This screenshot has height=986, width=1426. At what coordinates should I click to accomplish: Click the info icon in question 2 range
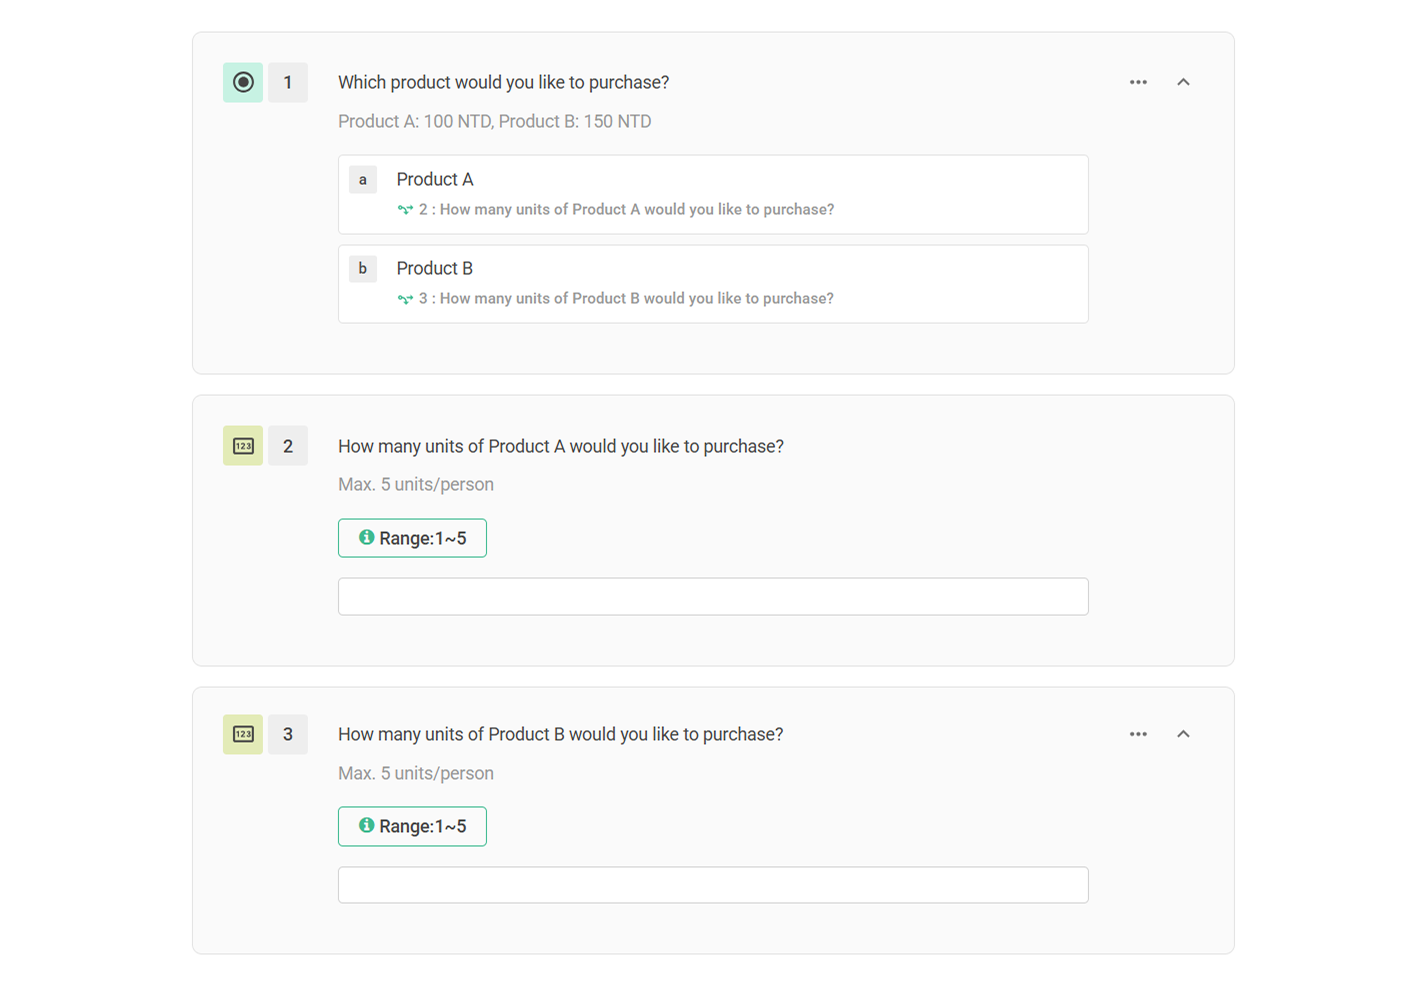(x=367, y=538)
